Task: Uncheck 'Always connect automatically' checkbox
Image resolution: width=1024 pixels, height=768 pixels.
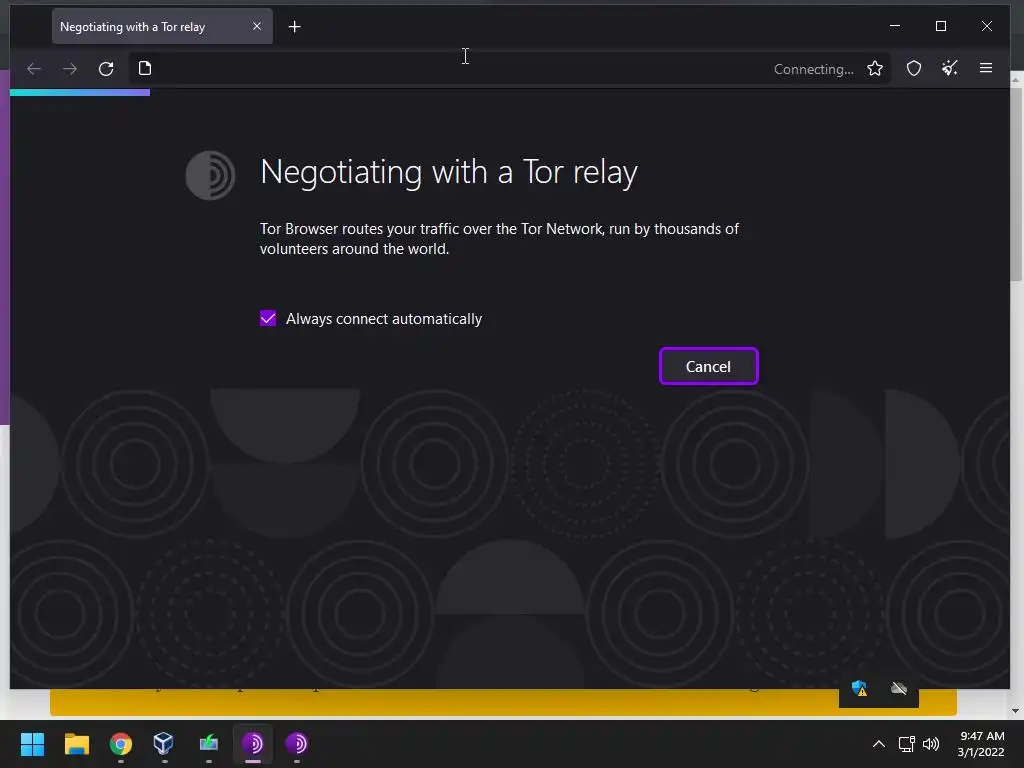Action: click(268, 318)
